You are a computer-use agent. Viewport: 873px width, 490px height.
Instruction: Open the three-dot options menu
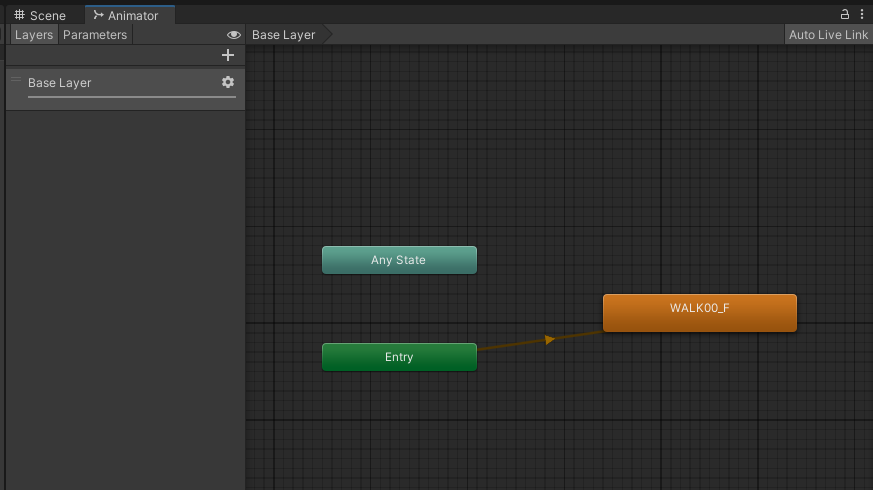(x=862, y=14)
